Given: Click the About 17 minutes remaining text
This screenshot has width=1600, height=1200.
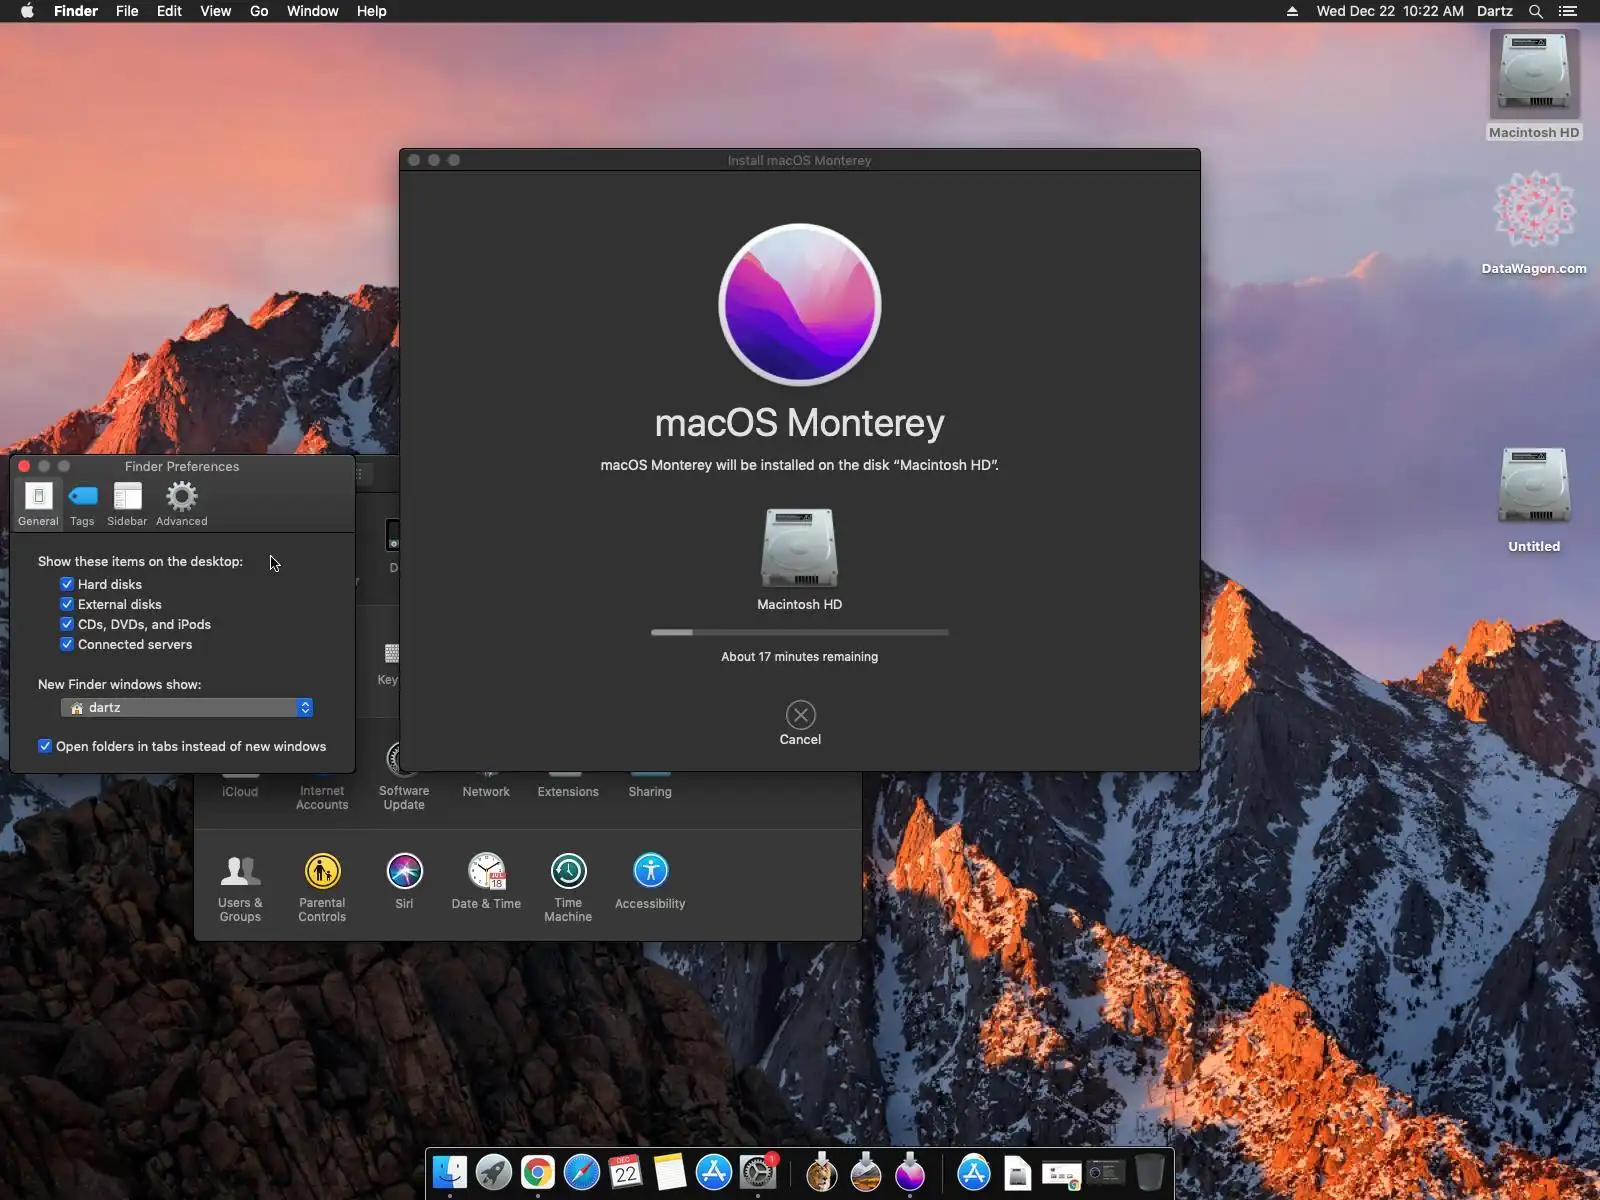Looking at the screenshot, I should click(x=800, y=657).
